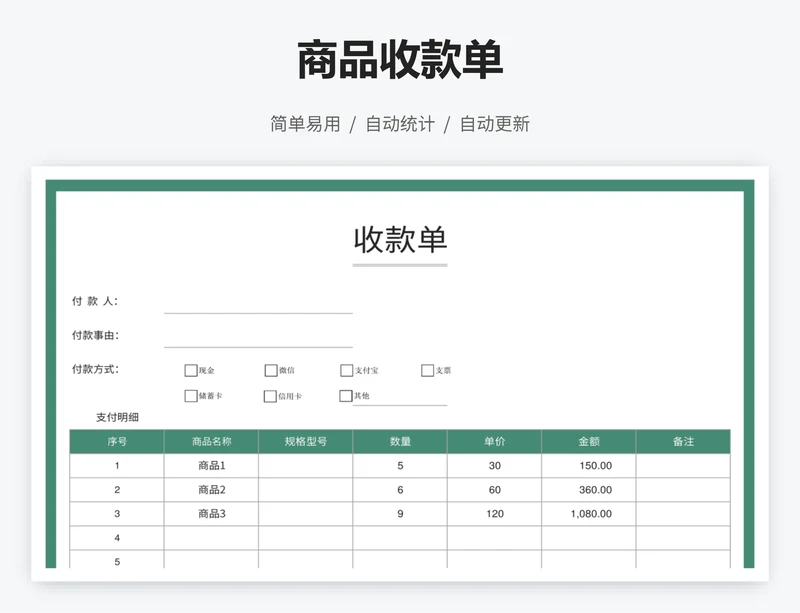The width and height of the screenshot is (800, 613).
Task: Check the 微信 payment checkbox
Action: pyautogui.click(x=271, y=371)
